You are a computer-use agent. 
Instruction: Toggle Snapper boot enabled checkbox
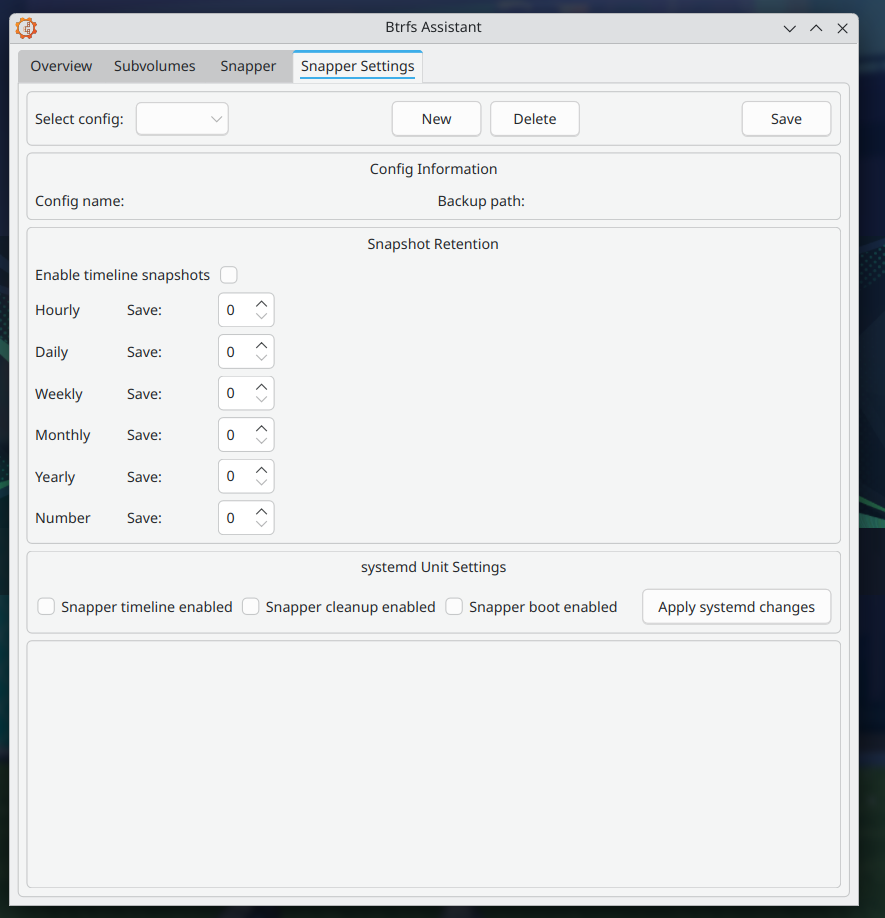(x=454, y=607)
